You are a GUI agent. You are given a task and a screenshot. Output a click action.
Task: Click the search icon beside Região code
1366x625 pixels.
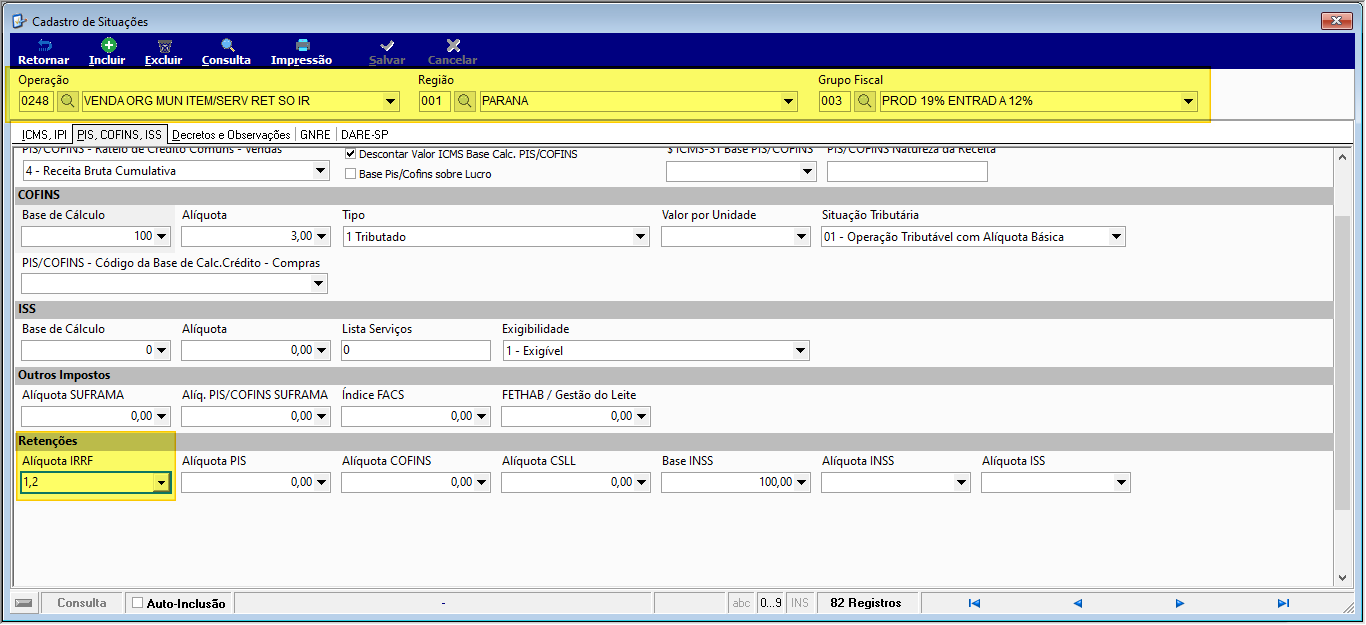pyautogui.click(x=465, y=101)
